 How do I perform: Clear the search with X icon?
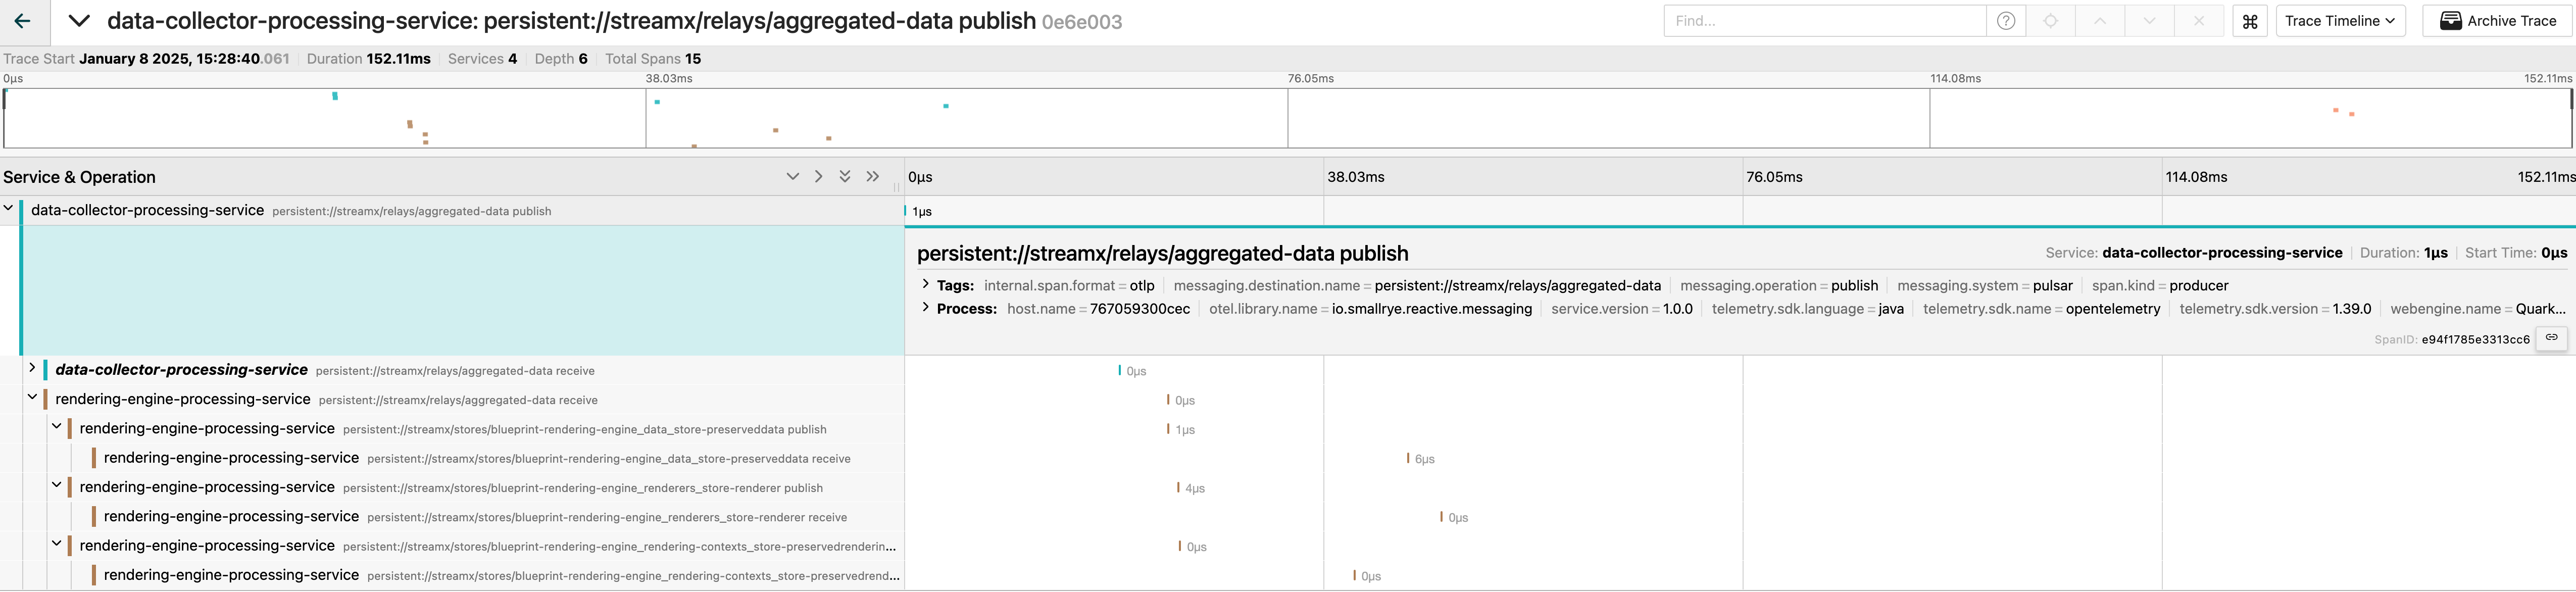pos(2199,21)
